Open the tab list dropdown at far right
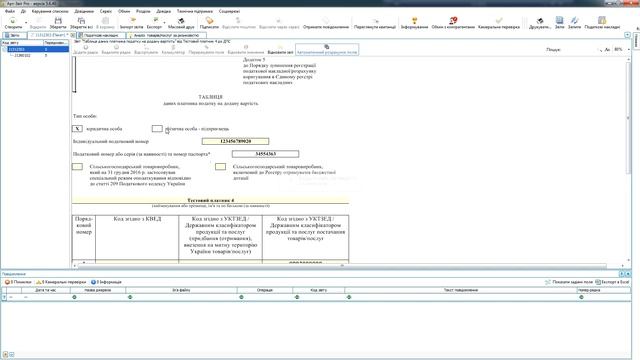Image resolution: width=640 pixels, height=360 pixels. pyautogui.click(x=628, y=36)
